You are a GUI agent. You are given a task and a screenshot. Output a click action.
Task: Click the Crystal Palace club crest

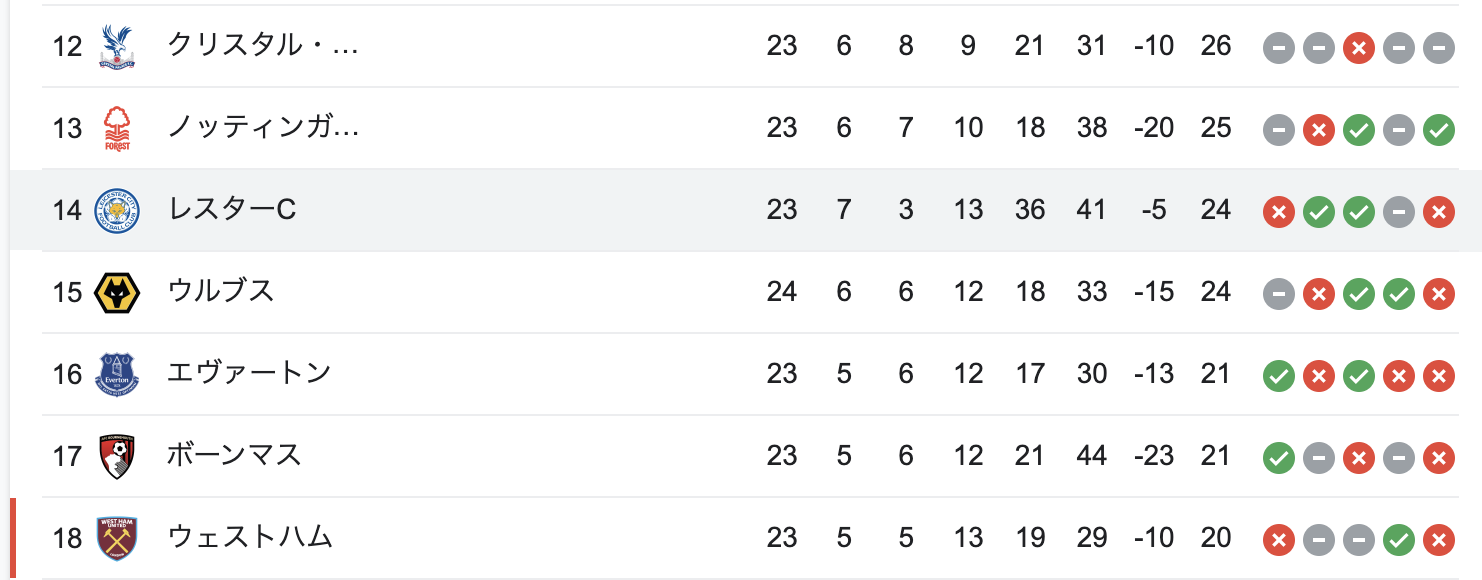pyautogui.click(x=117, y=46)
